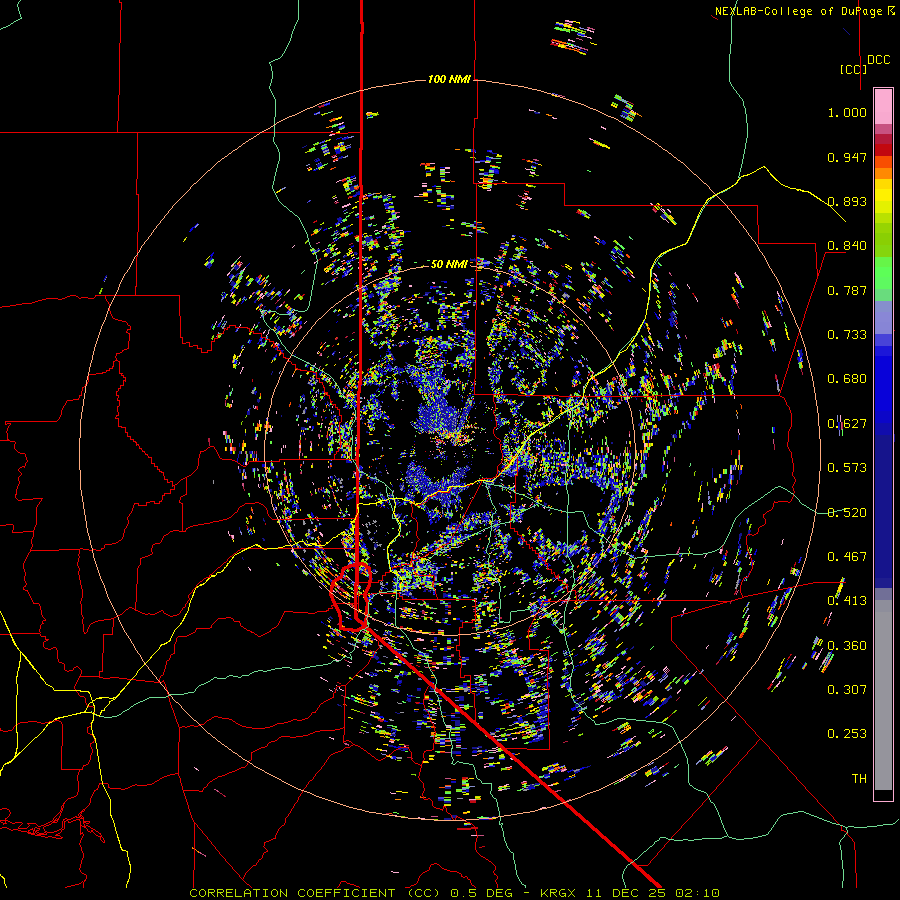Click the 0.893 value on color scale
The height and width of the screenshot is (900, 900).
(x=847, y=201)
